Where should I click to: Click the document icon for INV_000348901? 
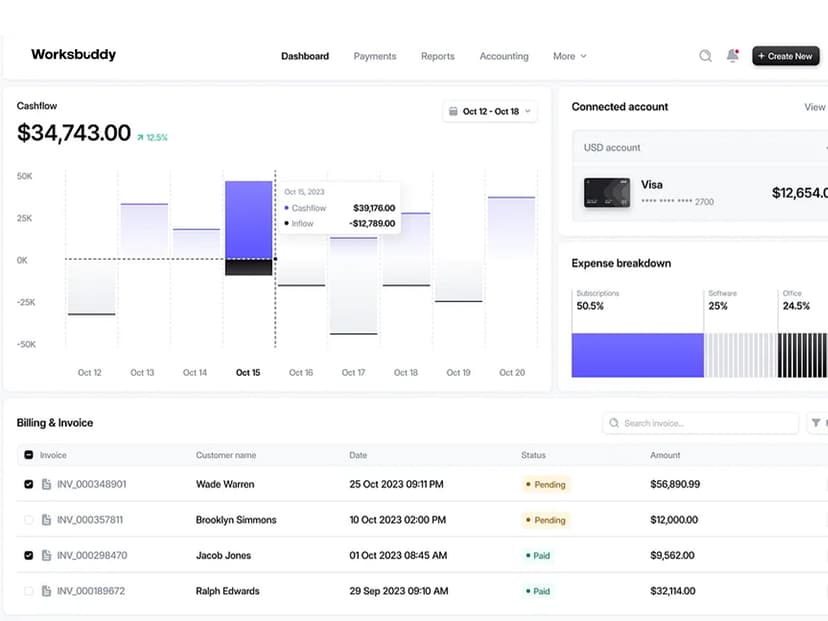(46, 484)
